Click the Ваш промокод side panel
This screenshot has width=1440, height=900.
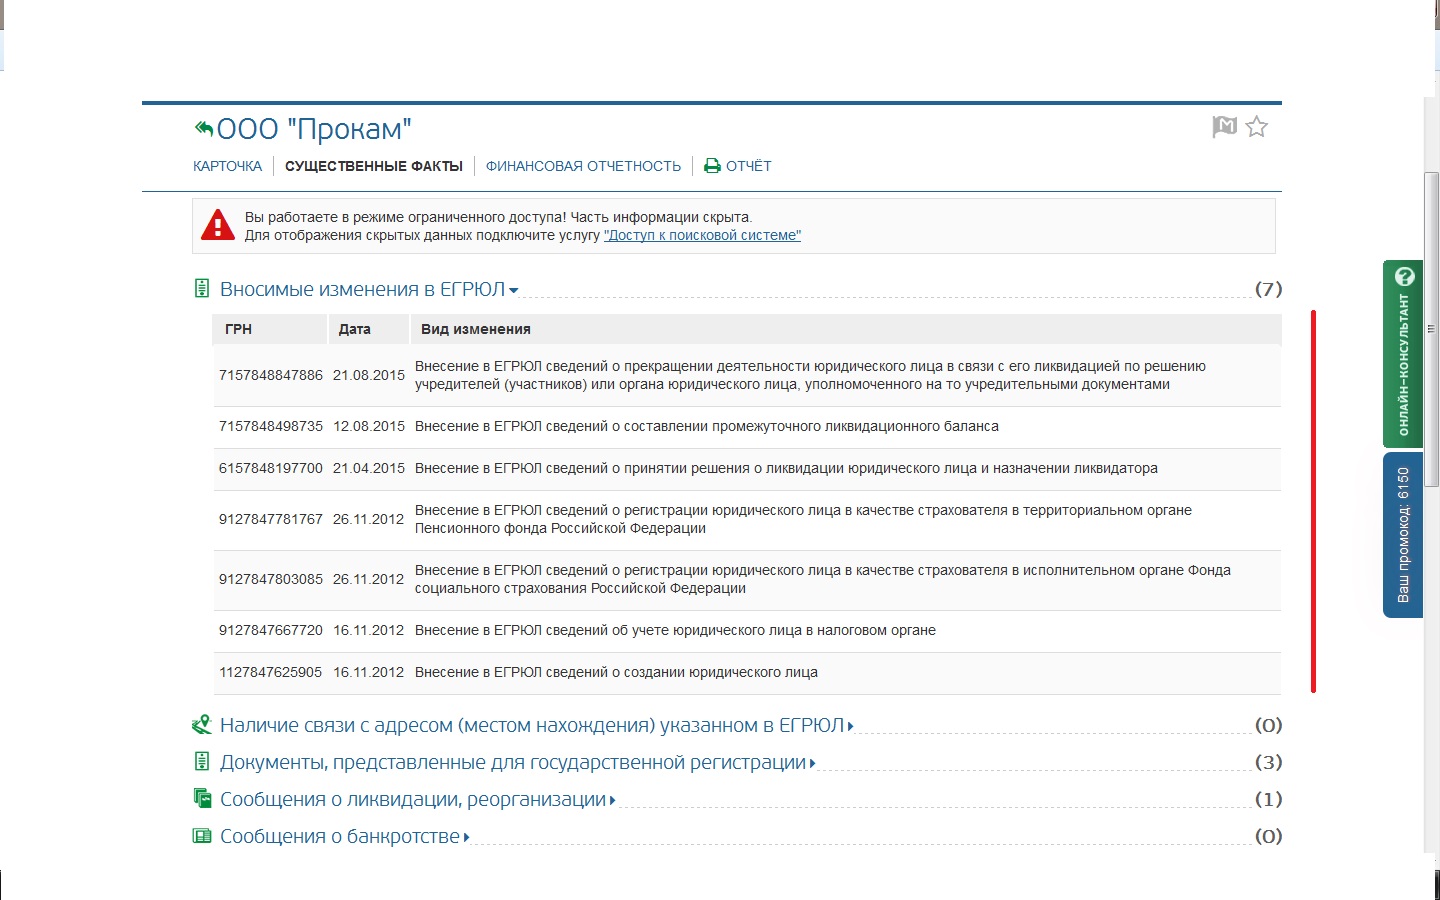click(x=1403, y=535)
